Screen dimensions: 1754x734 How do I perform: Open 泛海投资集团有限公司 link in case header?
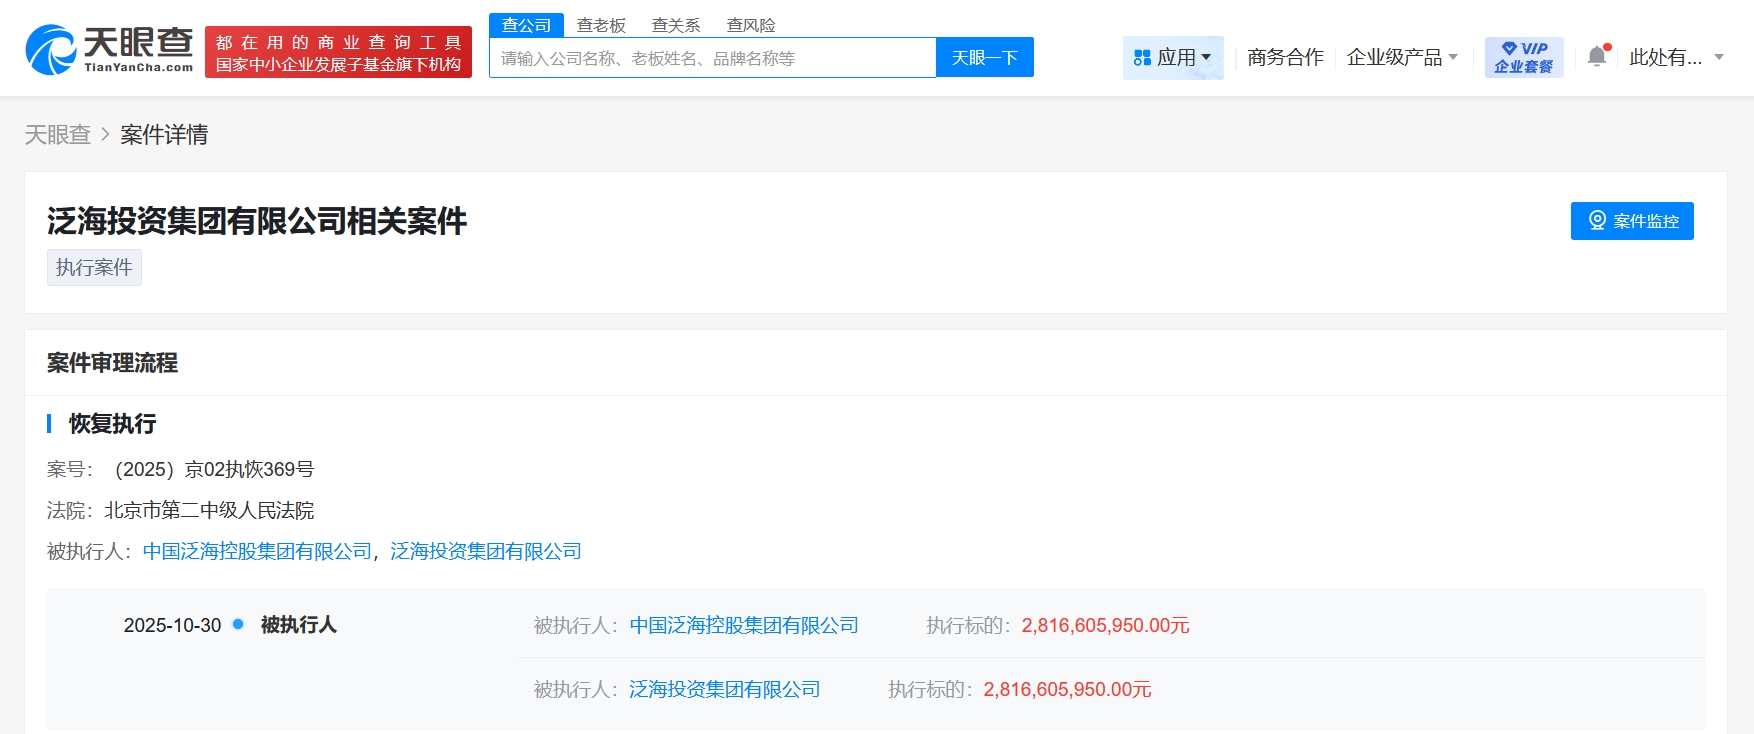(x=485, y=552)
